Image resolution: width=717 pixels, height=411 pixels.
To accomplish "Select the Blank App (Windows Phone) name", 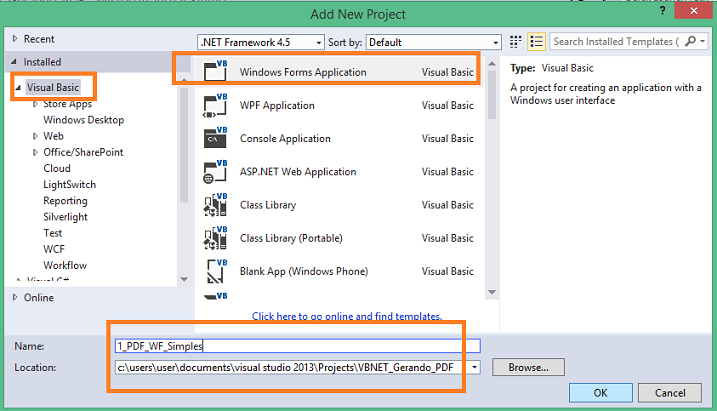I will [x=304, y=271].
